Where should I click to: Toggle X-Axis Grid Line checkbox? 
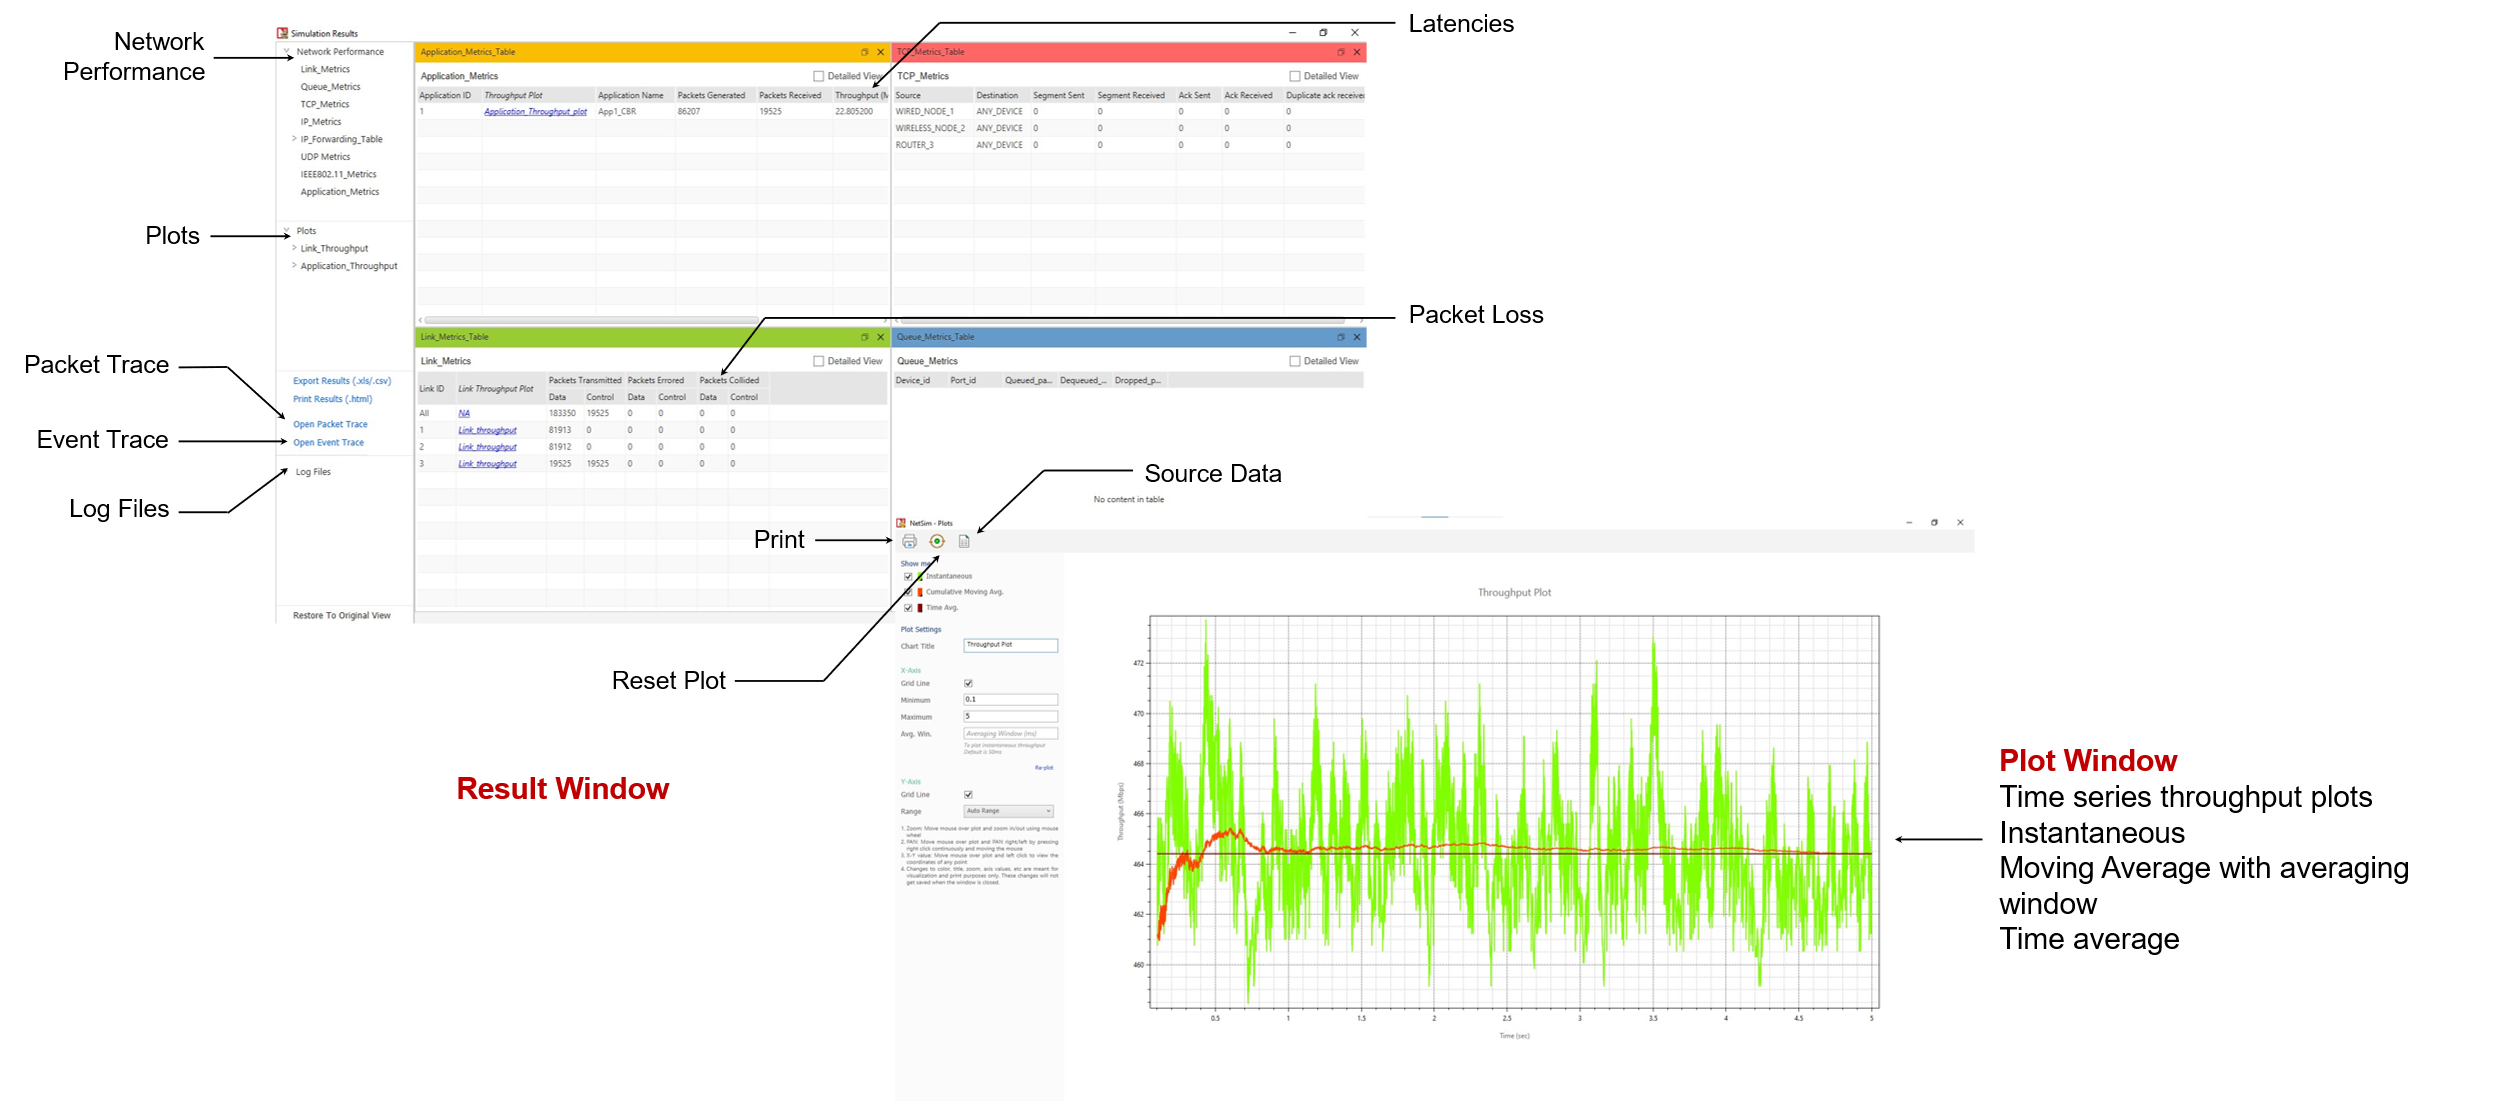[x=968, y=683]
